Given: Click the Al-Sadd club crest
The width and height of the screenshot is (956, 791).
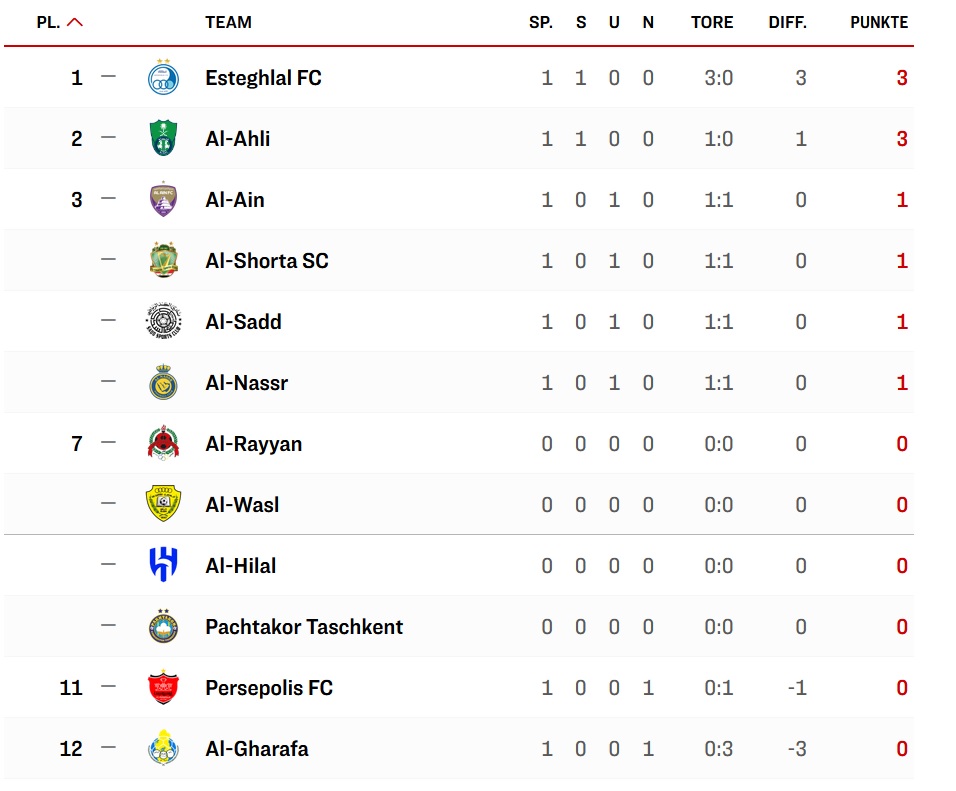Looking at the screenshot, I should 163,321.
